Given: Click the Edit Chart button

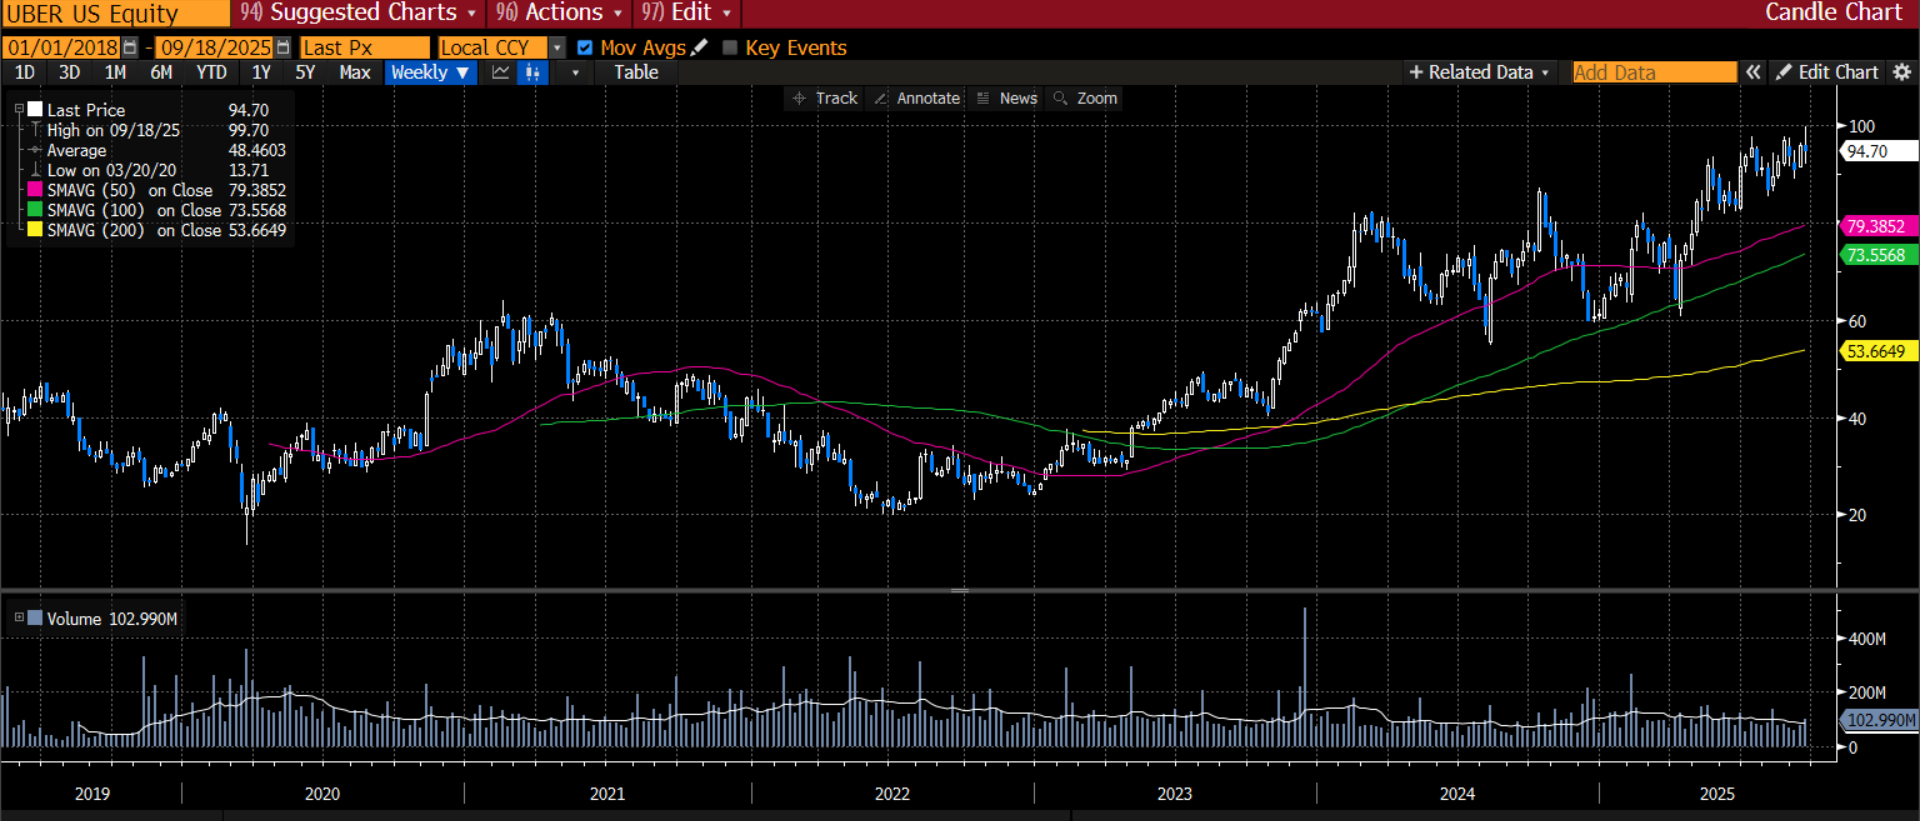Looking at the screenshot, I should pyautogui.click(x=1828, y=72).
